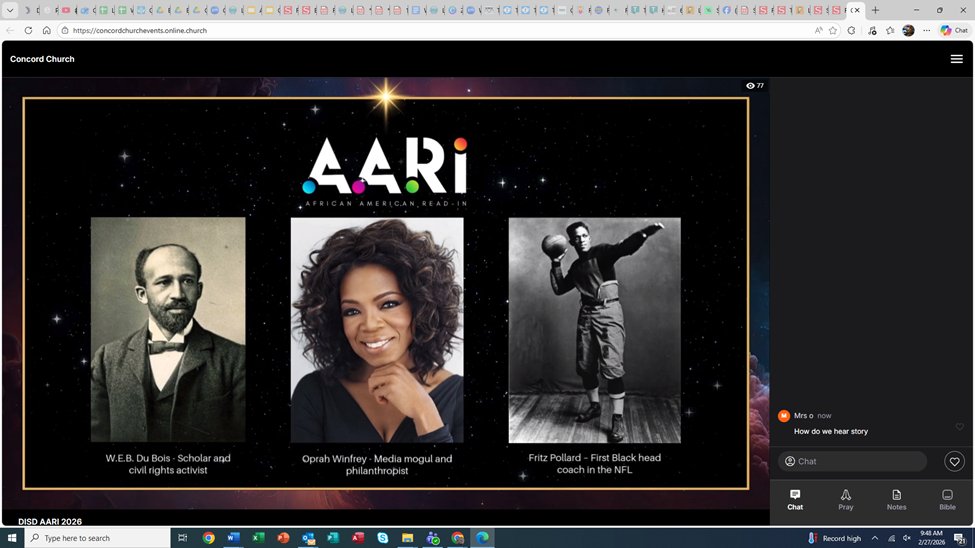Open Publisher from taskbar
The height and width of the screenshot is (548, 975).
click(x=333, y=537)
